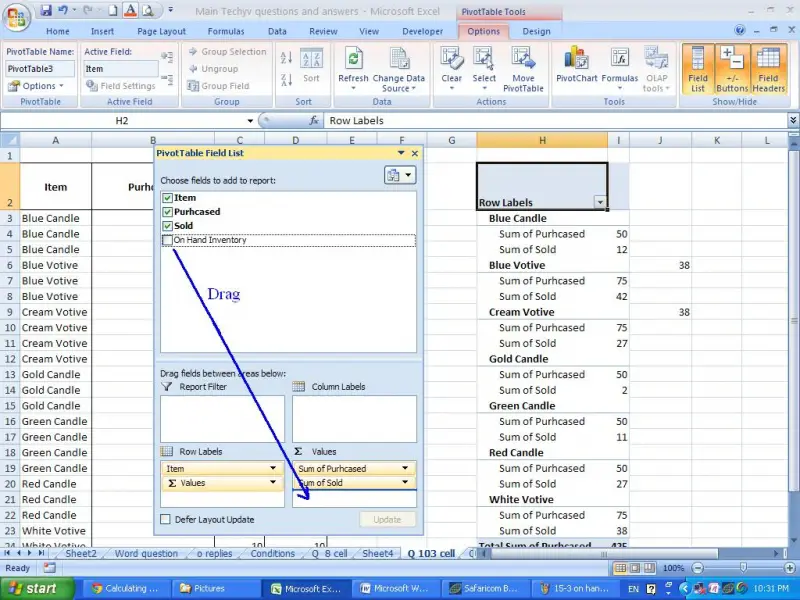Click the insert function fx icon

pyautogui.click(x=314, y=120)
